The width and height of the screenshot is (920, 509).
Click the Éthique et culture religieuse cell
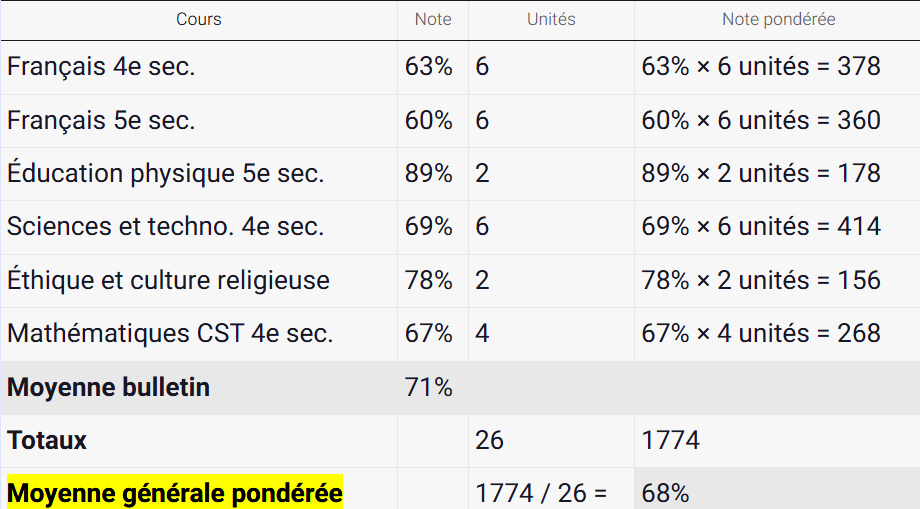[x=168, y=281]
